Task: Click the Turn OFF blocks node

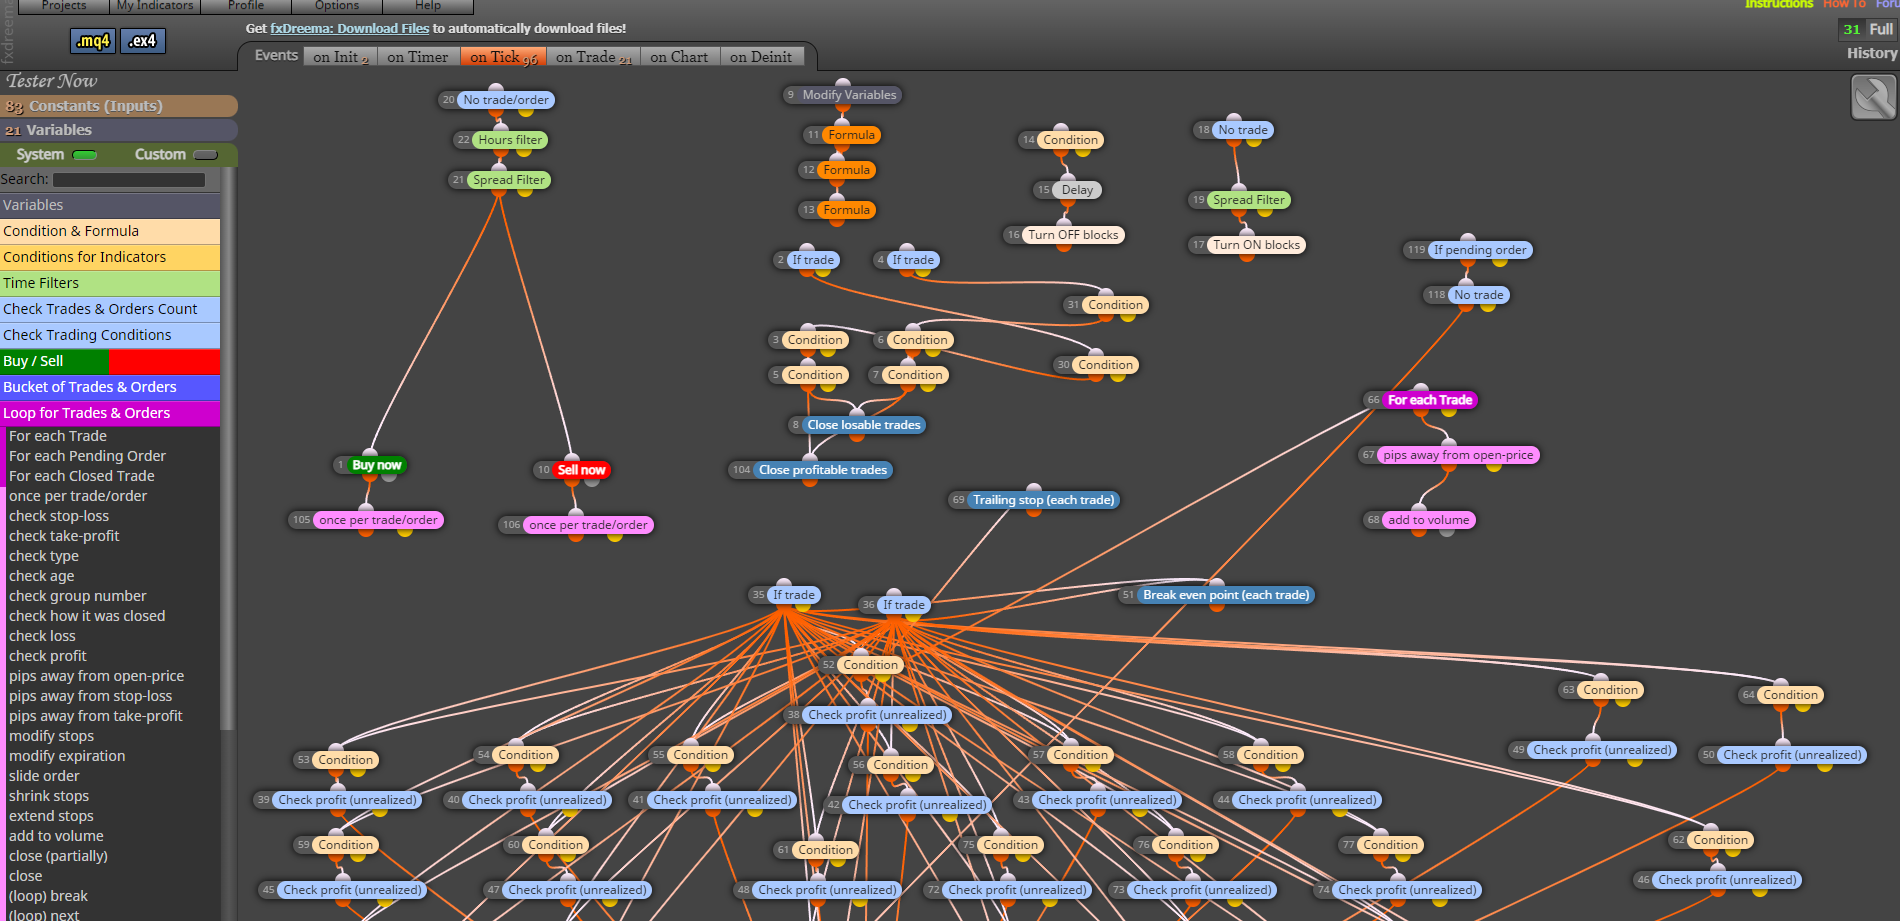Action: 1073,235
